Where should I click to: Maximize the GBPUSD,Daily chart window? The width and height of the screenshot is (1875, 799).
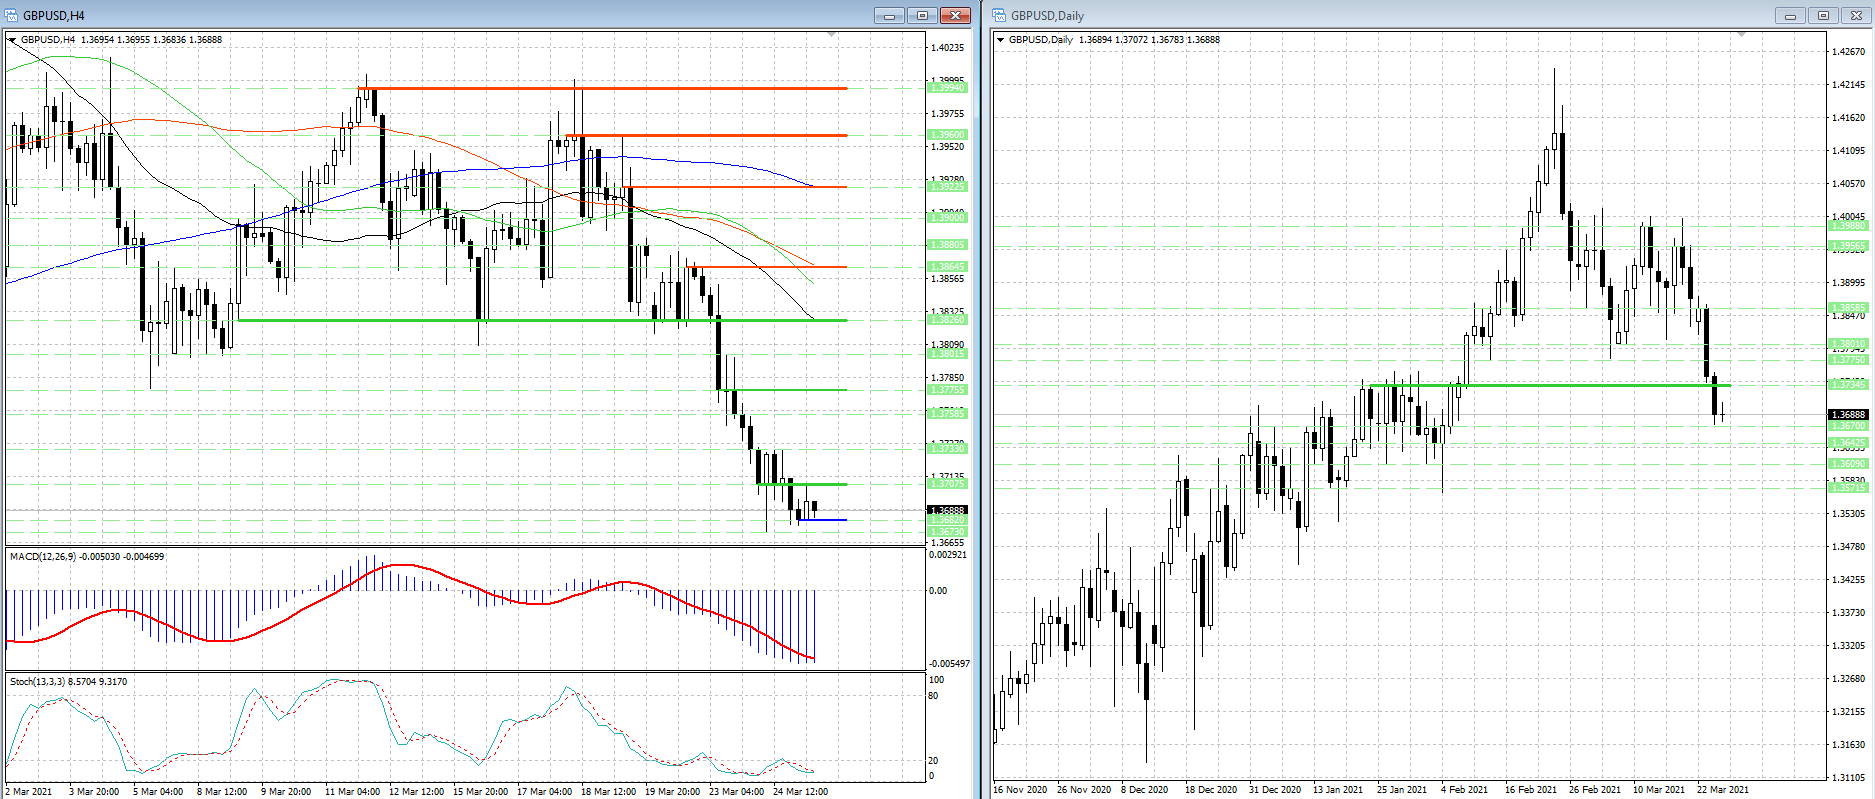tap(1823, 15)
